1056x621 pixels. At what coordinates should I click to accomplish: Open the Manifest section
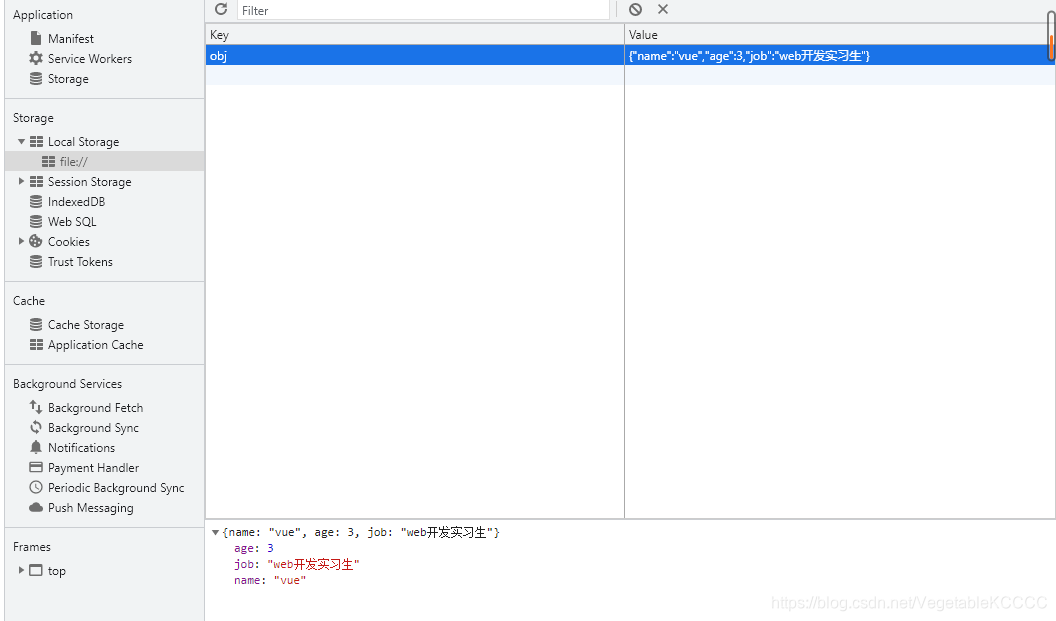(71, 38)
